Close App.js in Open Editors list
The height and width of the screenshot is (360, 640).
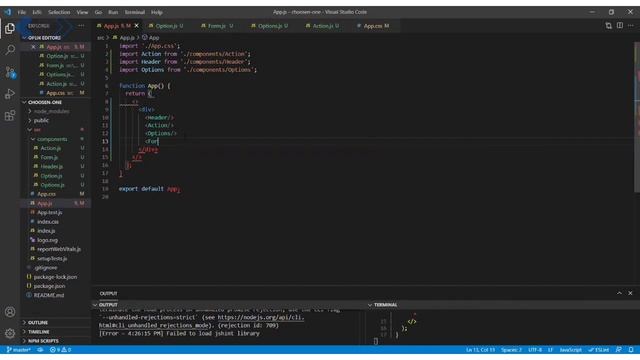click(x=33, y=47)
